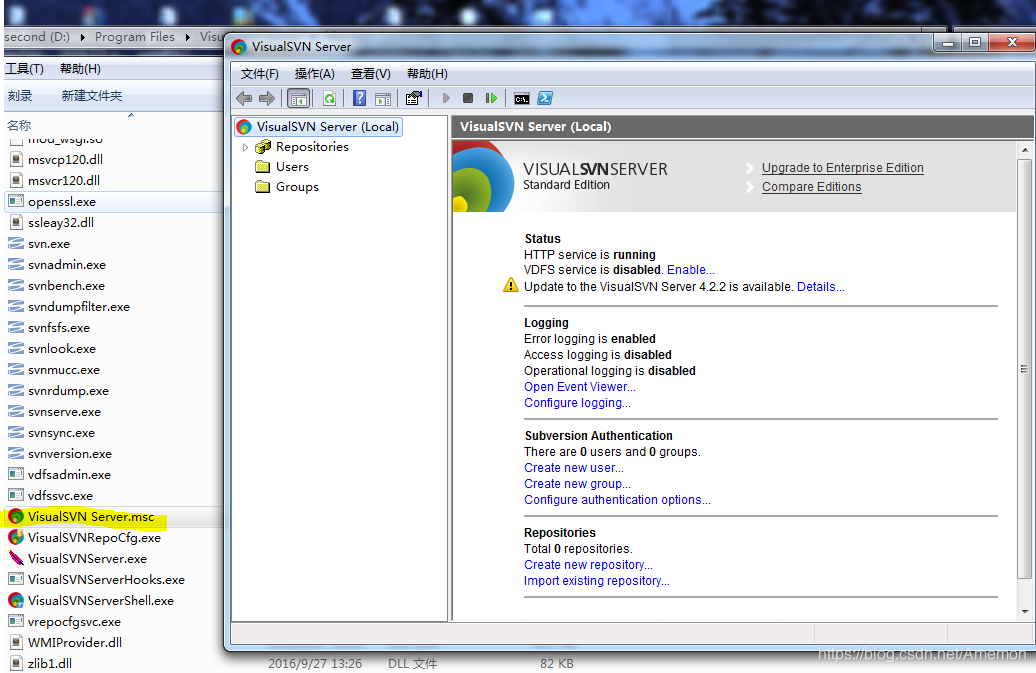Click Create new repository... link

[x=588, y=565]
